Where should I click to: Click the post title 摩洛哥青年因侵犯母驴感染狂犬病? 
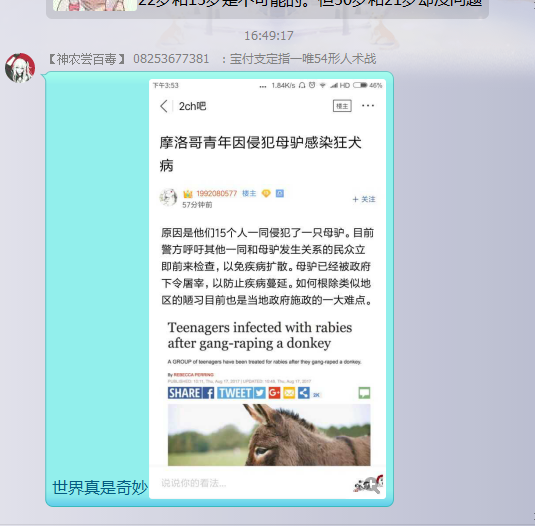(260, 154)
